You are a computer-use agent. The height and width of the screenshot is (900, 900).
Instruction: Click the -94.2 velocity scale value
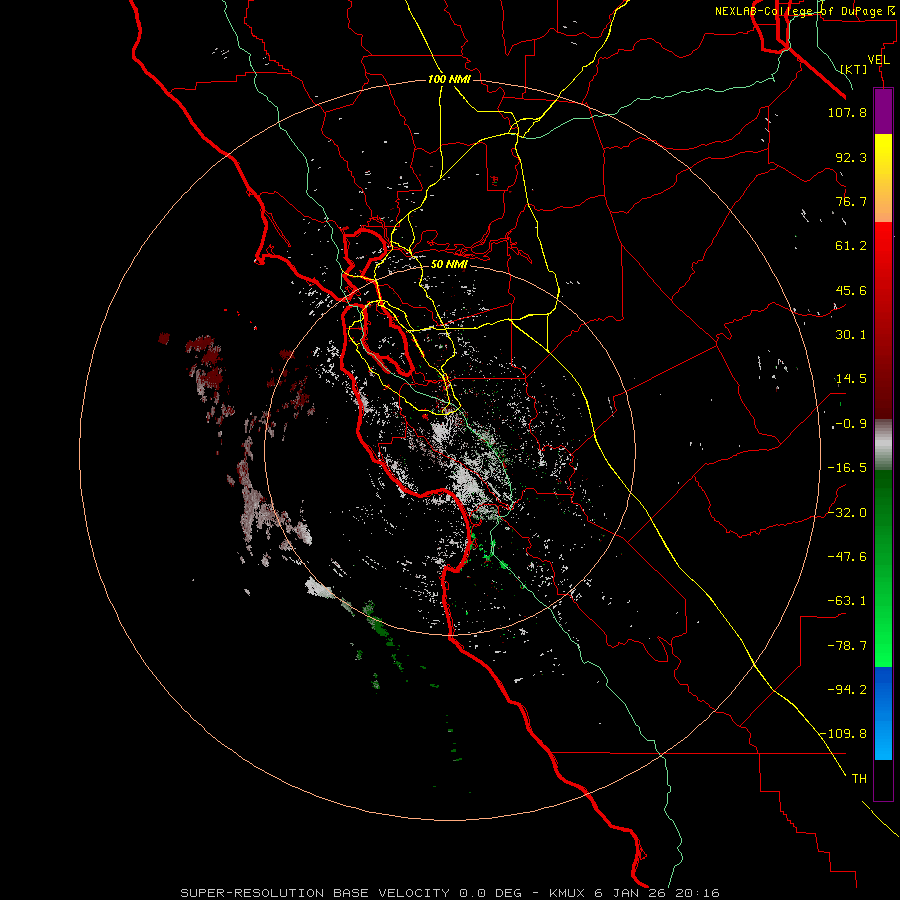(847, 690)
